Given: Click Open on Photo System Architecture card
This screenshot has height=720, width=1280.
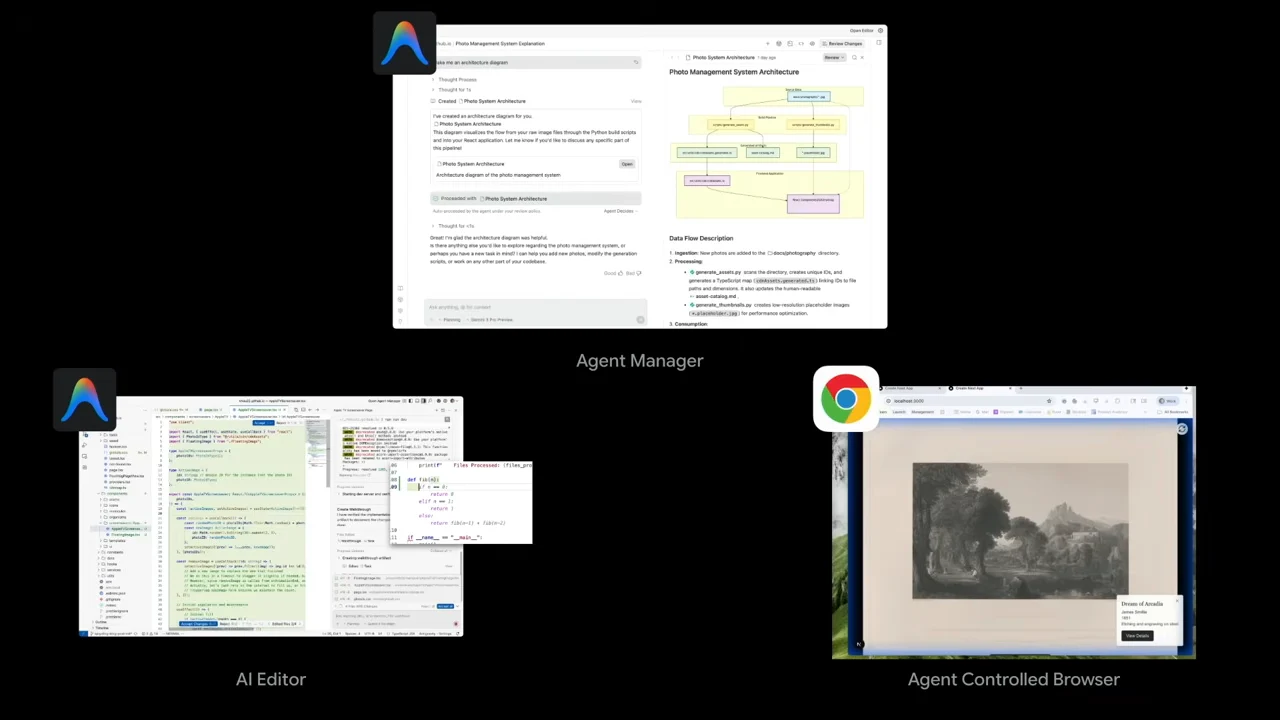Looking at the screenshot, I should point(627,164).
